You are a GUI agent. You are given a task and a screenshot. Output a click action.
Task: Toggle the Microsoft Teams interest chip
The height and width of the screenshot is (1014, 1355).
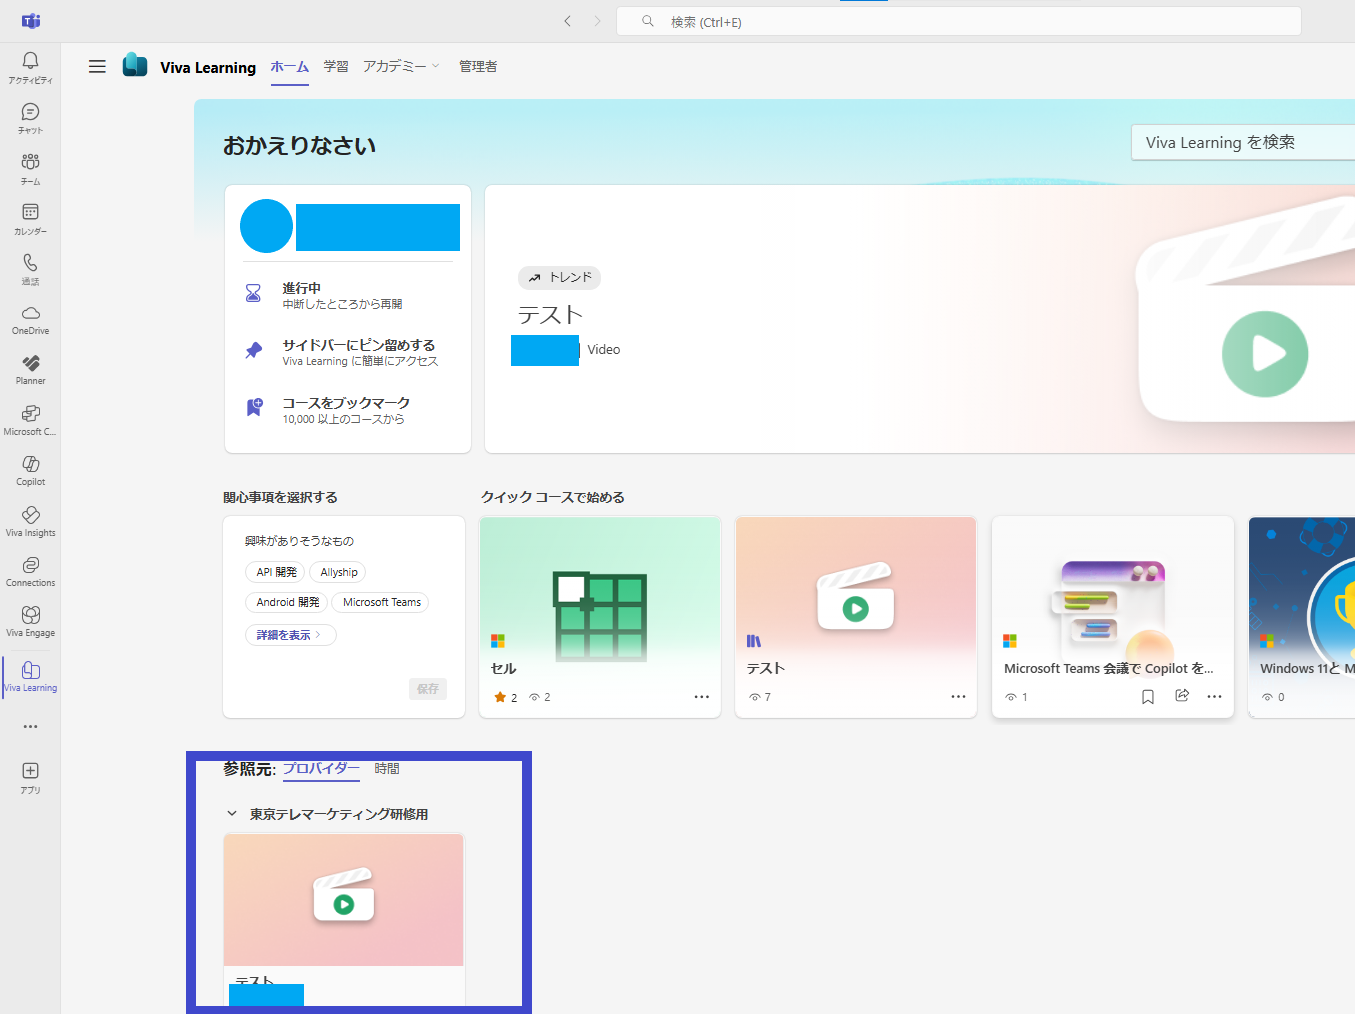380,602
